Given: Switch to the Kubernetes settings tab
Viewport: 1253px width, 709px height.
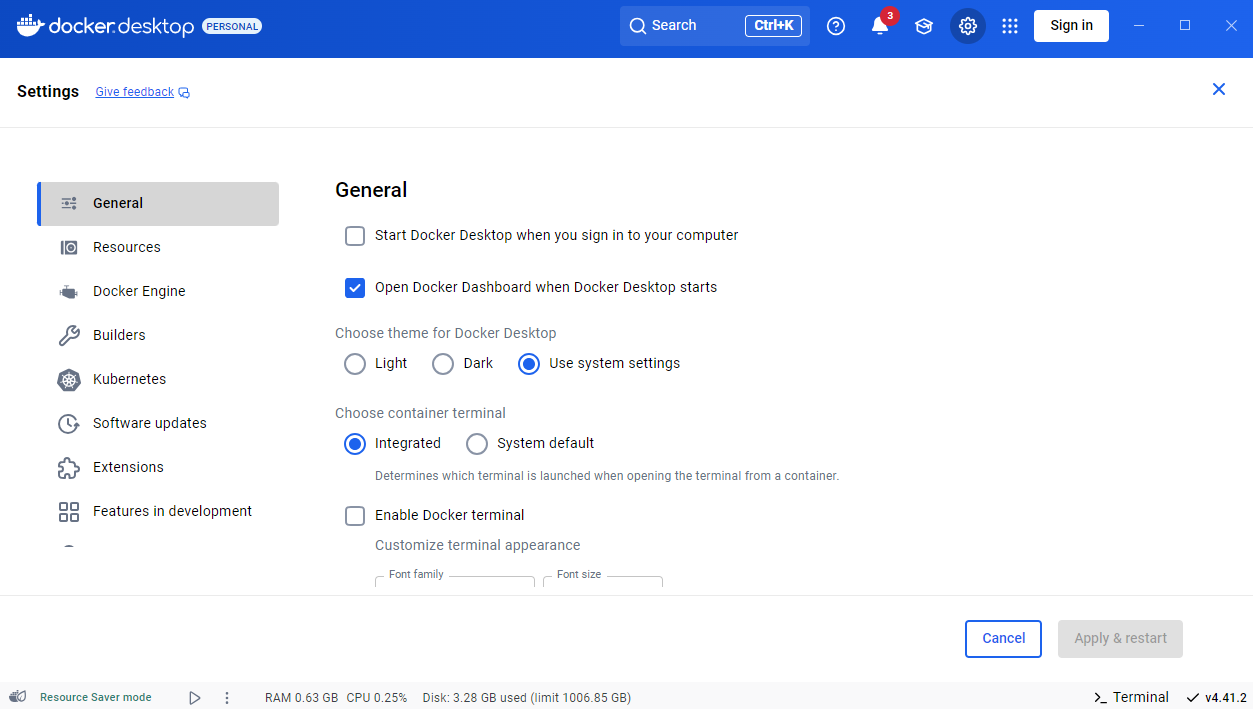Looking at the screenshot, I should tap(129, 379).
